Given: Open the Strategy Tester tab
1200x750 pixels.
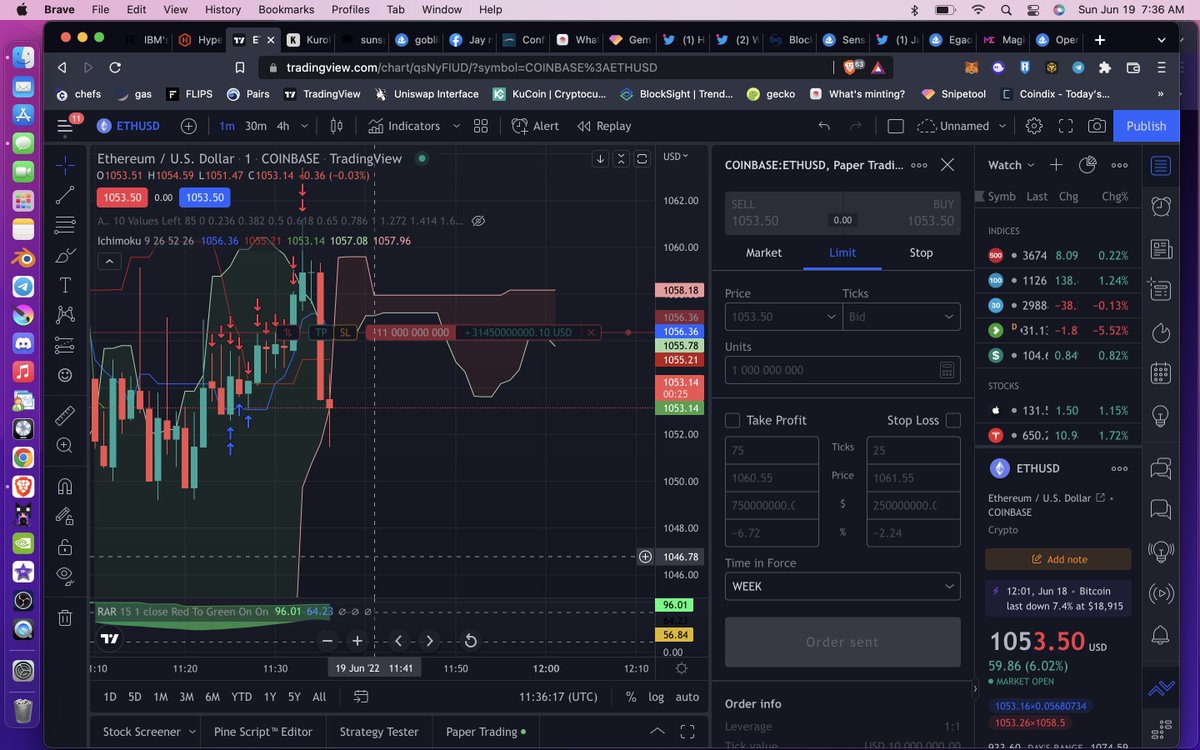Looking at the screenshot, I should click(x=379, y=732).
